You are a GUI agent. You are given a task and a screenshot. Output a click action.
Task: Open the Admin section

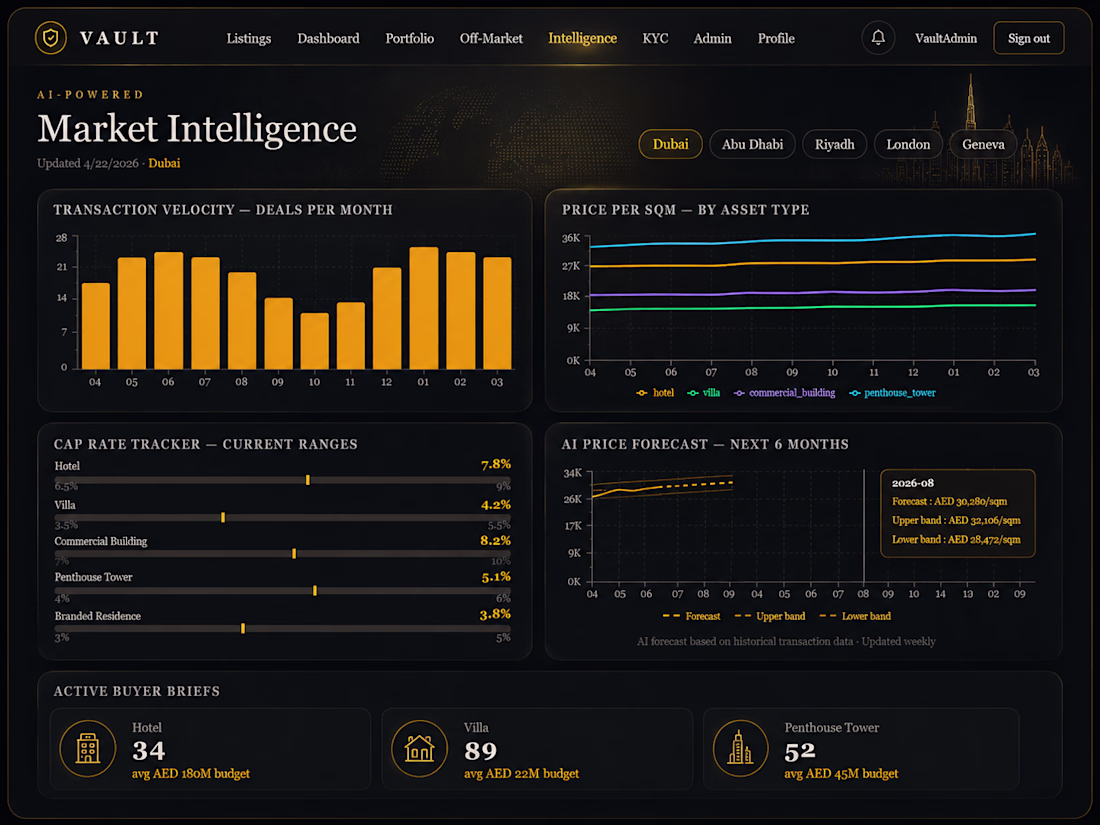712,39
